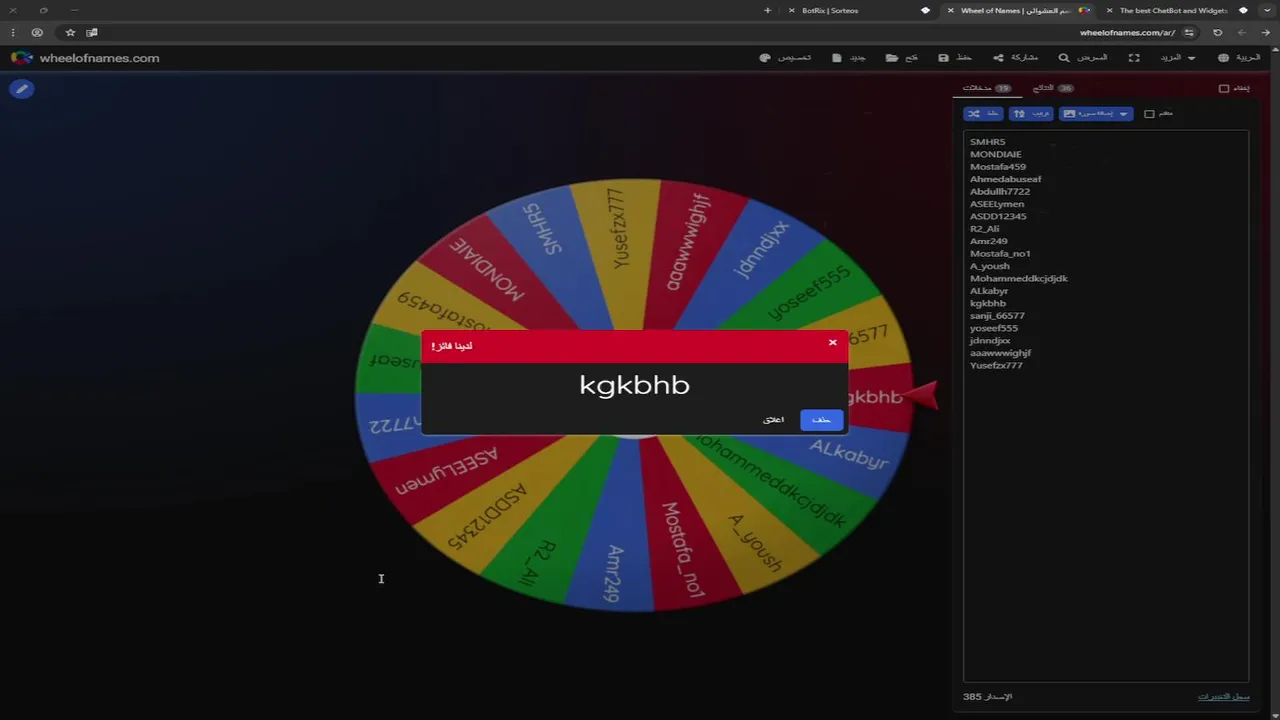The width and height of the screenshot is (1280, 720).
Task: Click Yusefzx777 in the entries list
Action: pos(996,366)
